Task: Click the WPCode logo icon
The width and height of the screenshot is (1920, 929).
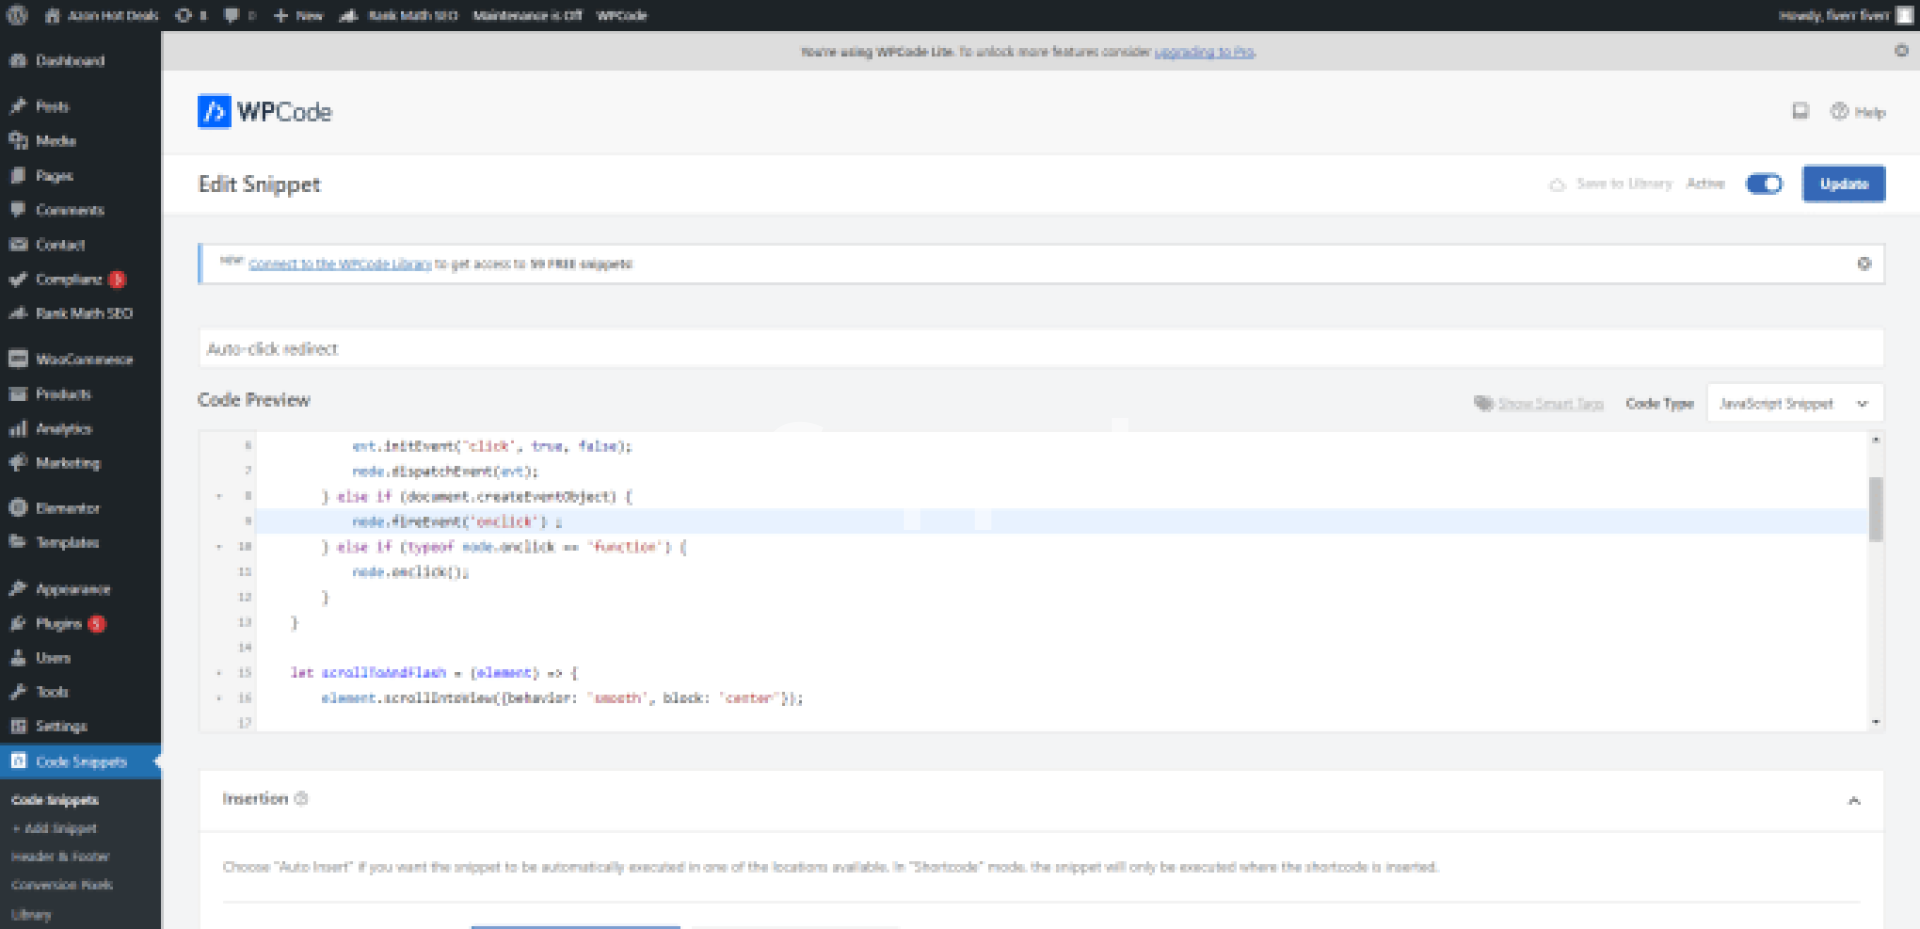Action: point(214,112)
